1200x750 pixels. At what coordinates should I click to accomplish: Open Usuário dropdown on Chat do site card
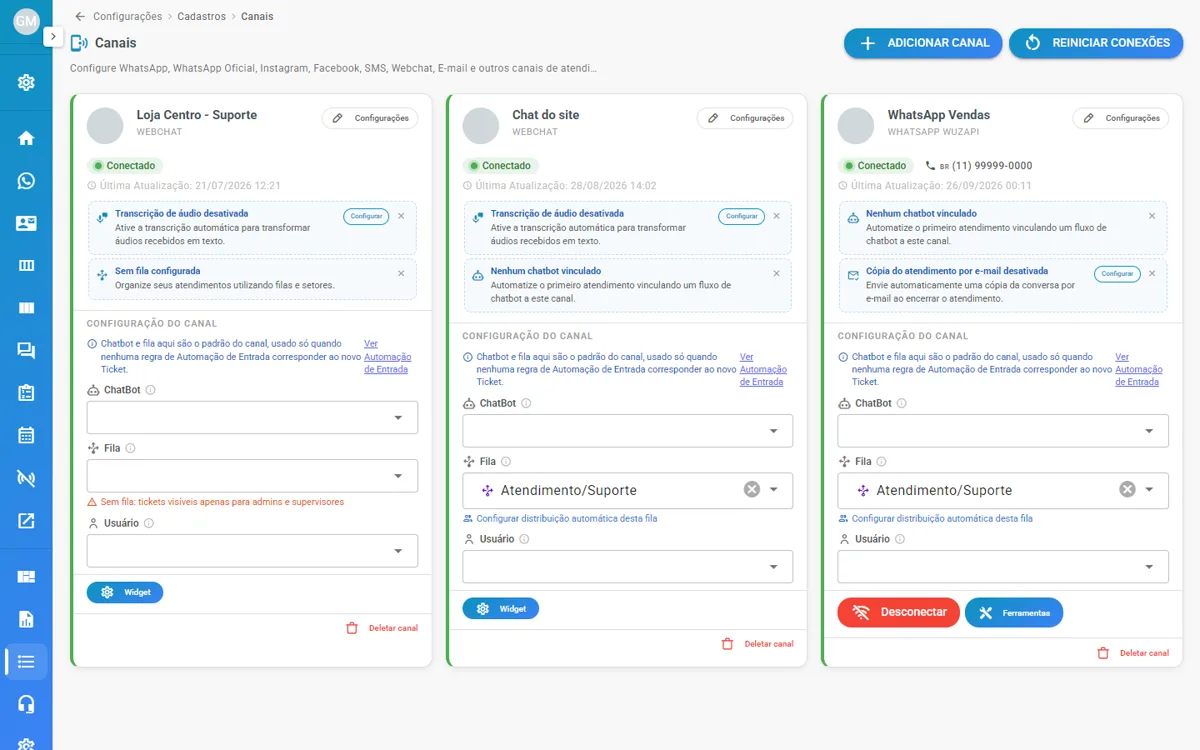(627, 566)
